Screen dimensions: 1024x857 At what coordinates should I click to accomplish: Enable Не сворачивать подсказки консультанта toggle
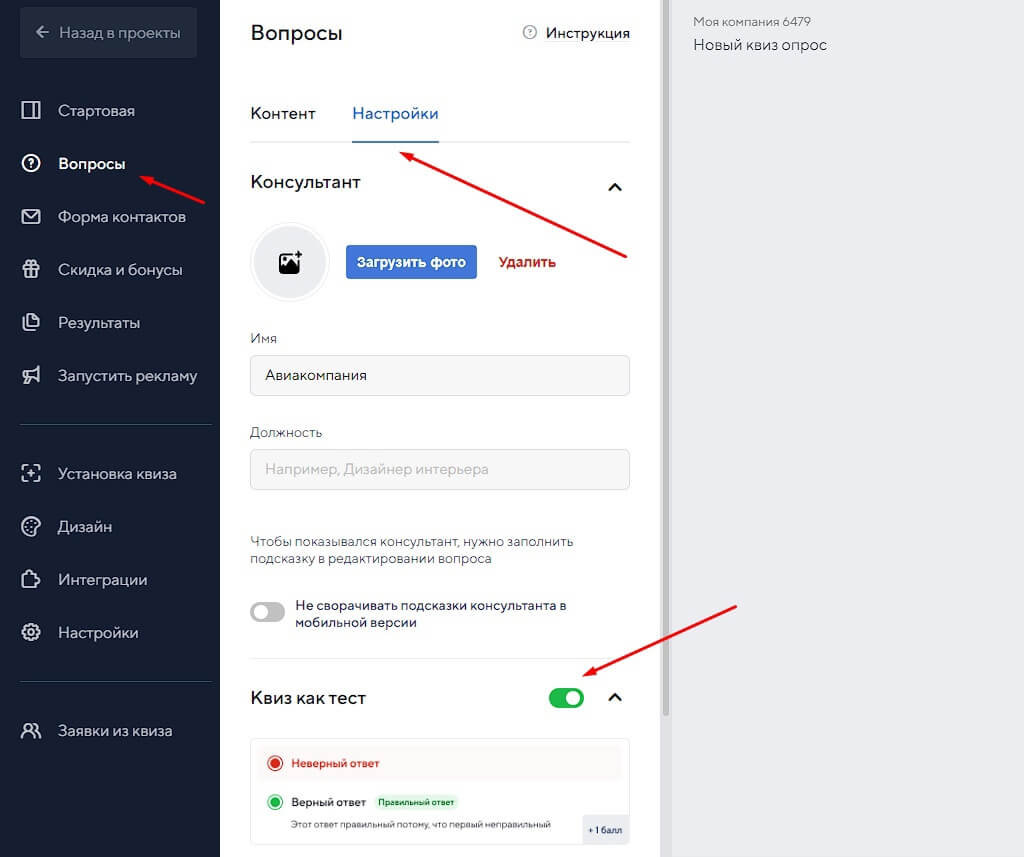(268, 613)
